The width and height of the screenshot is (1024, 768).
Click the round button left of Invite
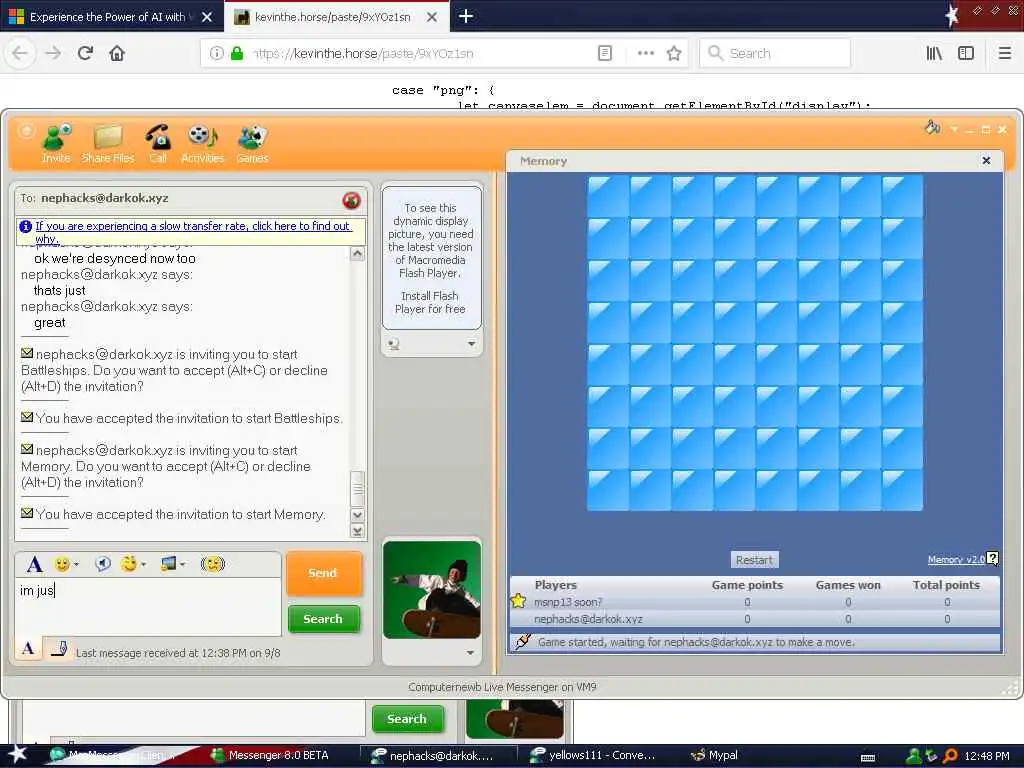coord(25,131)
